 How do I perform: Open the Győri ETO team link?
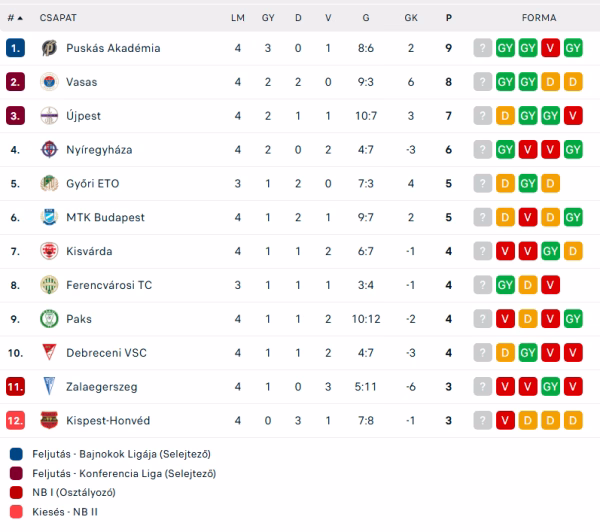pos(93,183)
